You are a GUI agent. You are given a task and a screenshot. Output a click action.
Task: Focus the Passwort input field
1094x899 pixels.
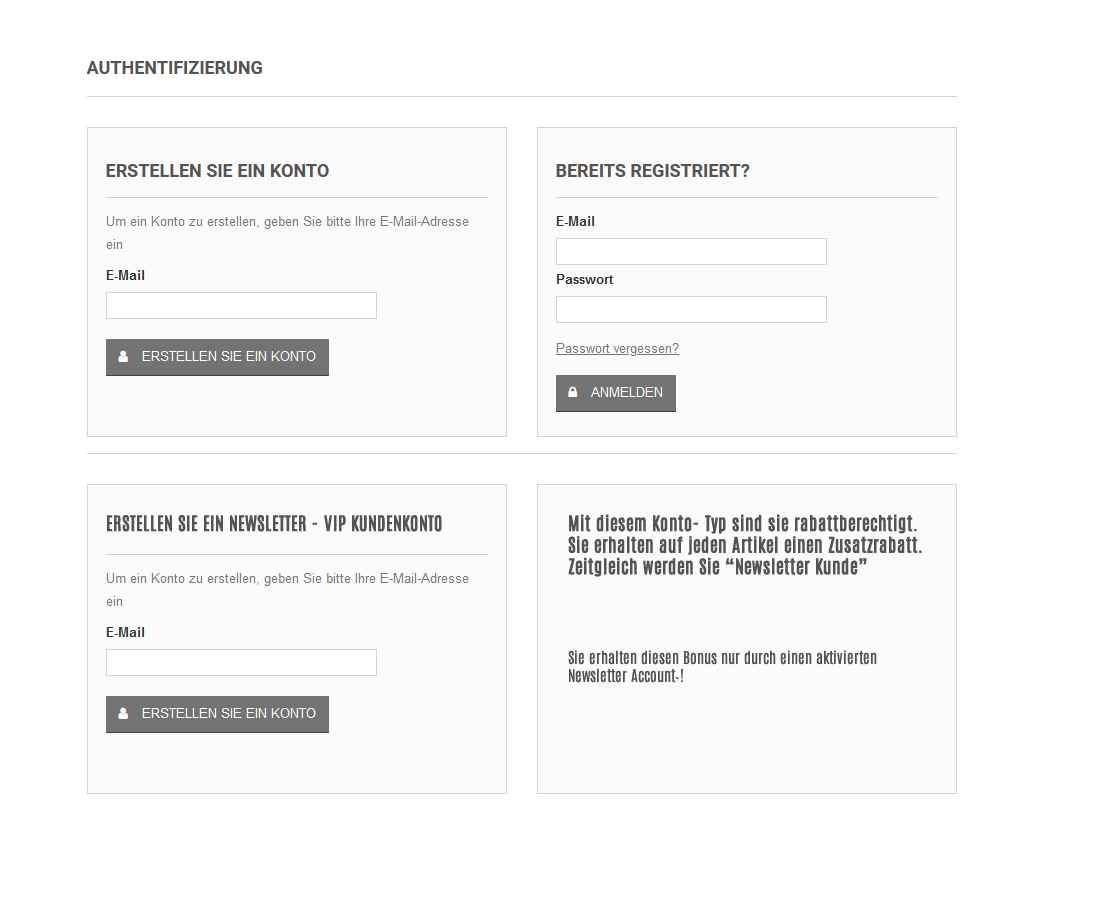[691, 310]
